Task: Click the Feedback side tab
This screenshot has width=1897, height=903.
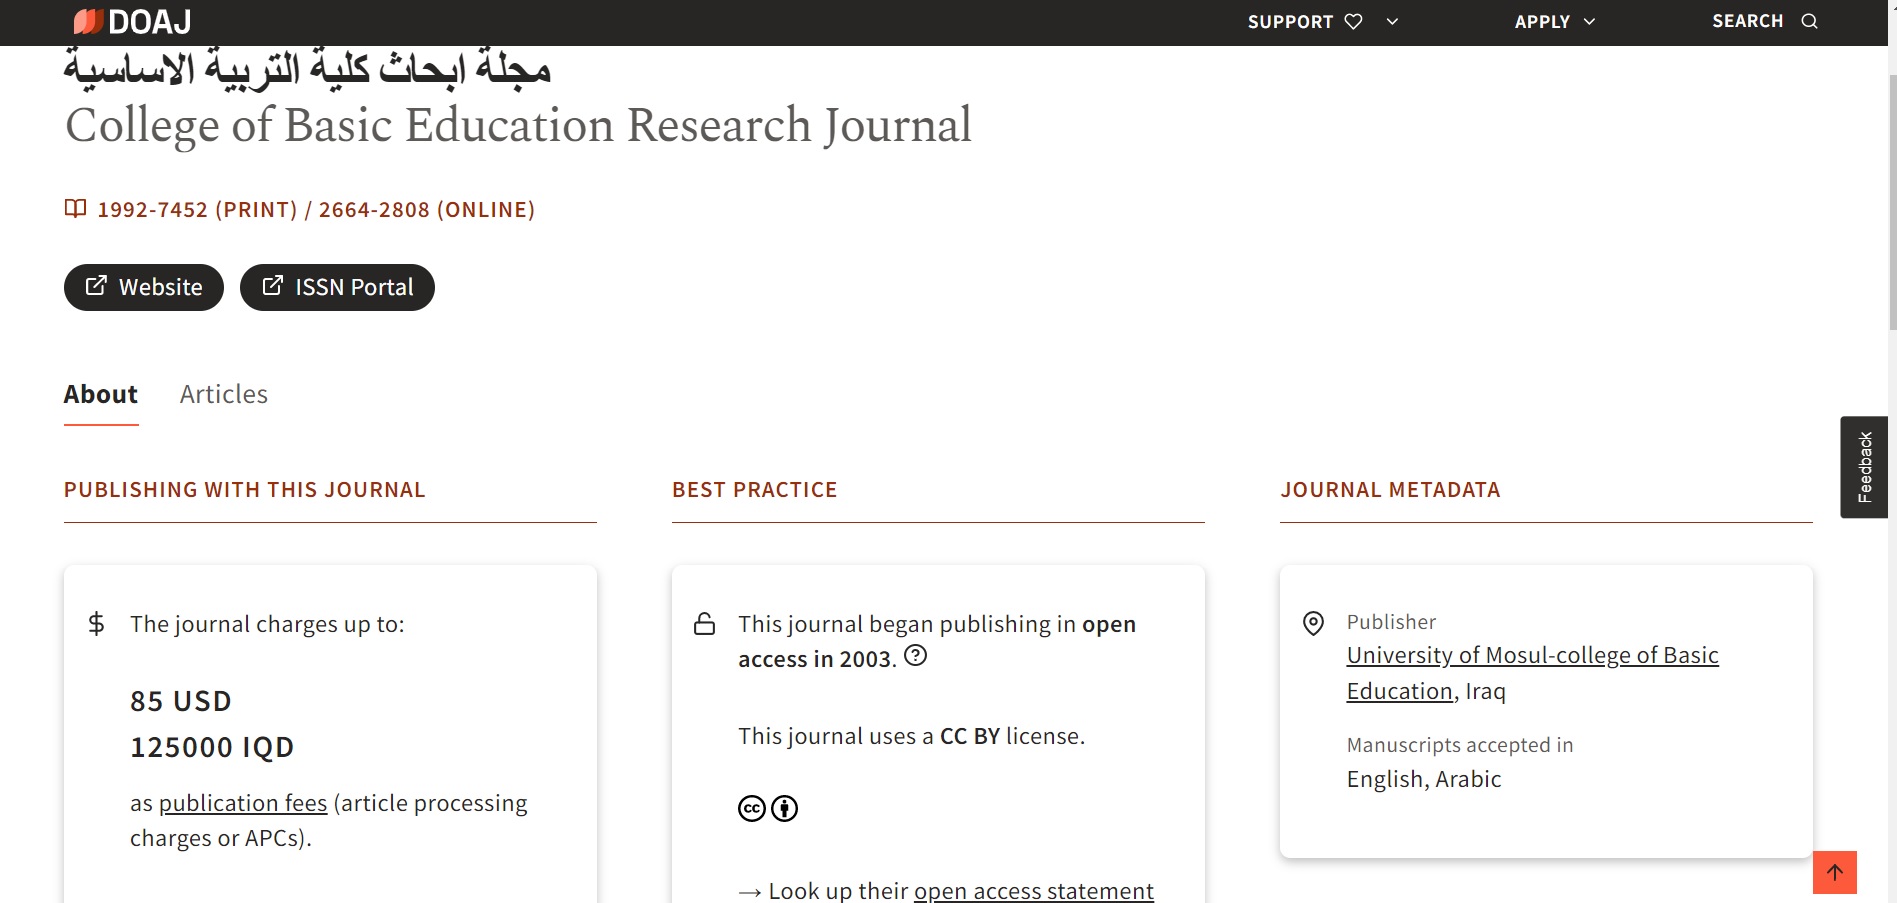Action: click(1864, 467)
